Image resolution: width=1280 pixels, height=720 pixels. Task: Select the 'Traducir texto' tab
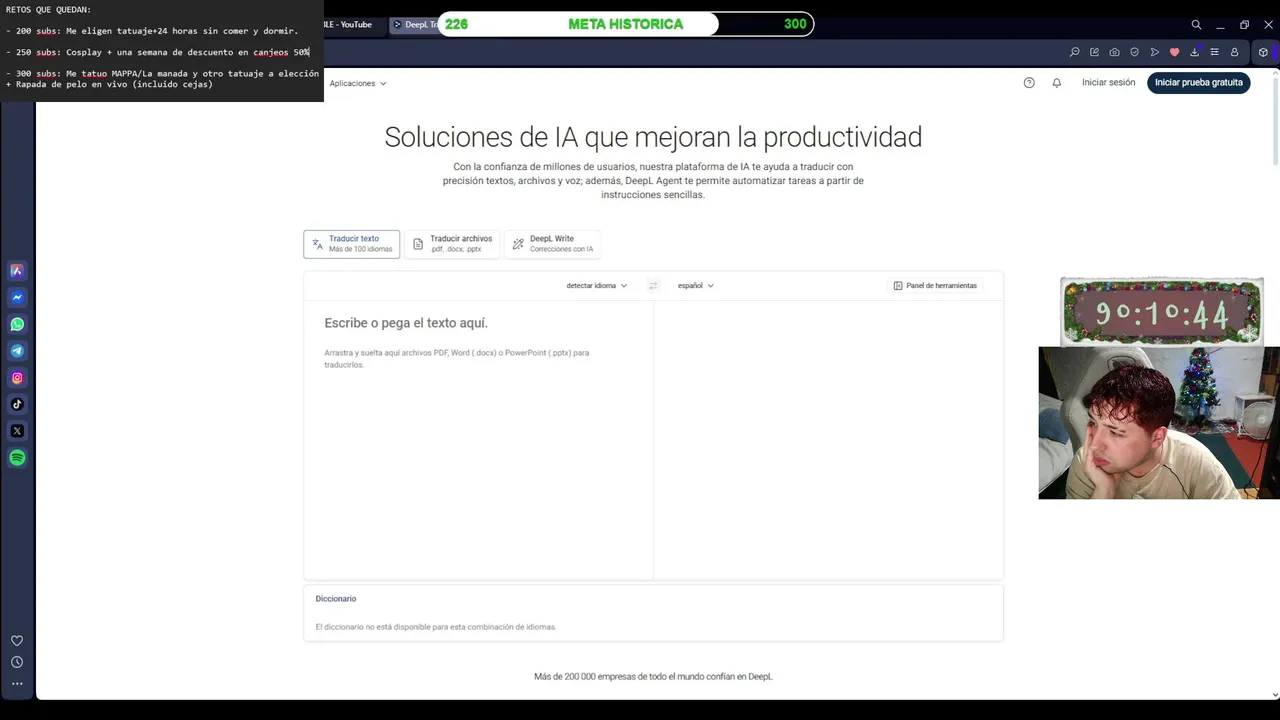tap(352, 244)
